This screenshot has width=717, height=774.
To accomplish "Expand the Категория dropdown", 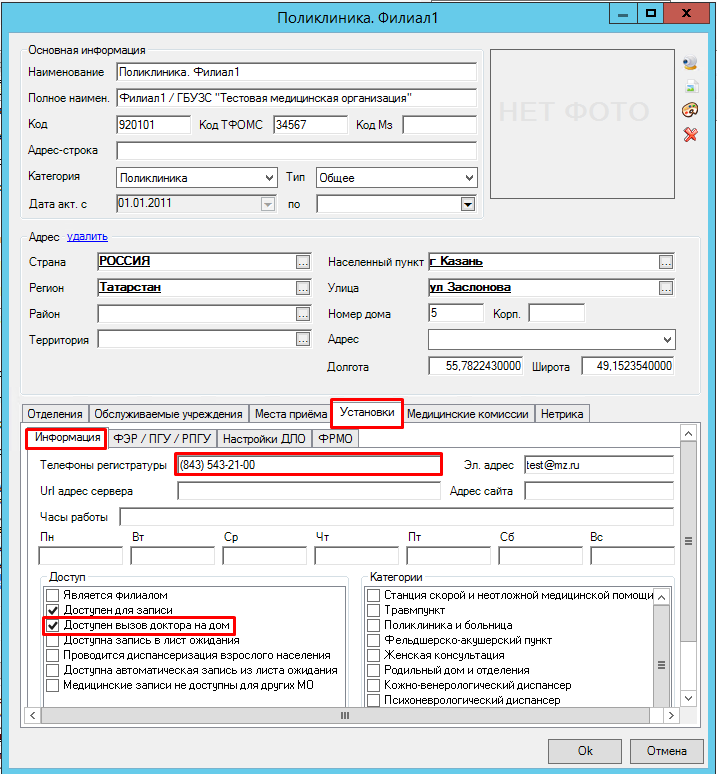I will tap(269, 178).
